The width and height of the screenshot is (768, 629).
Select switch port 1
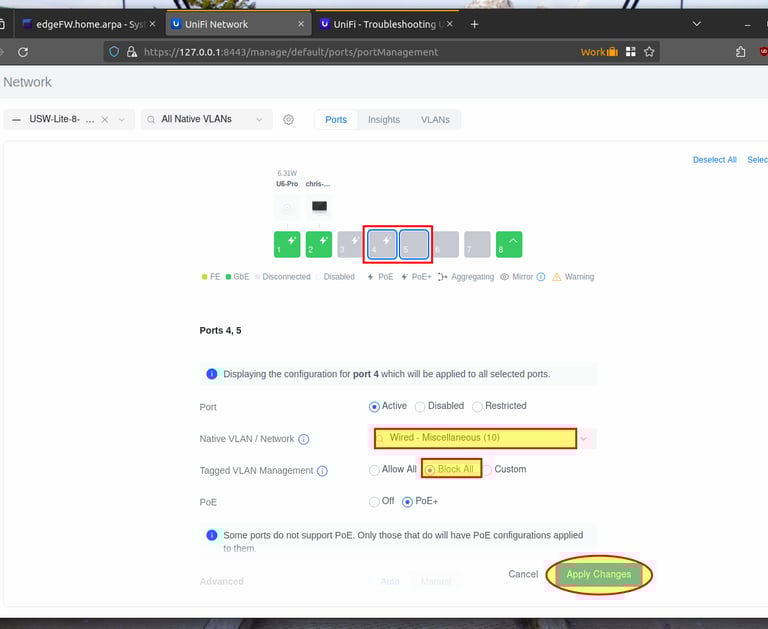(x=287, y=244)
